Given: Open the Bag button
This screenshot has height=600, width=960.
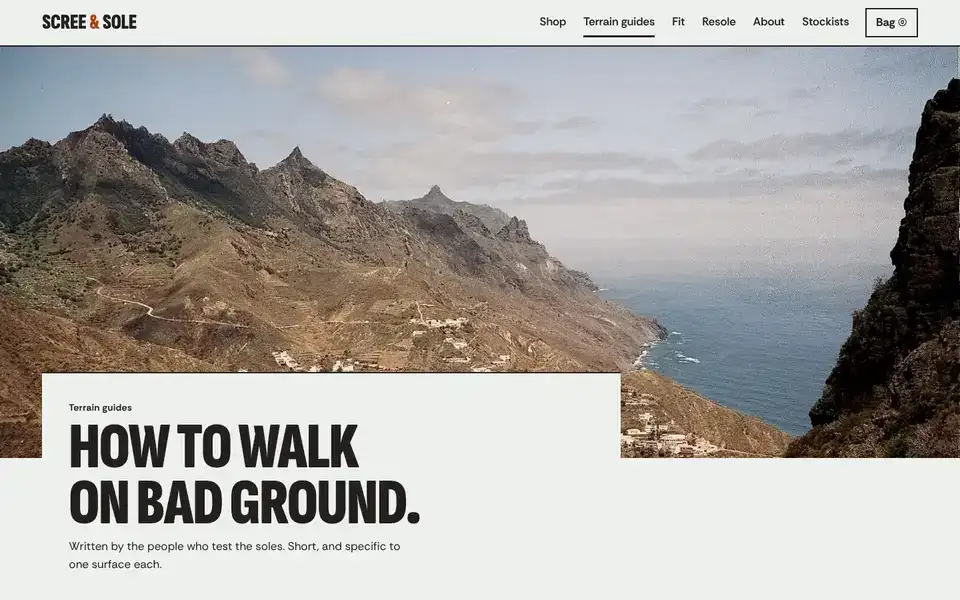Looking at the screenshot, I should (x=891, y=23).
